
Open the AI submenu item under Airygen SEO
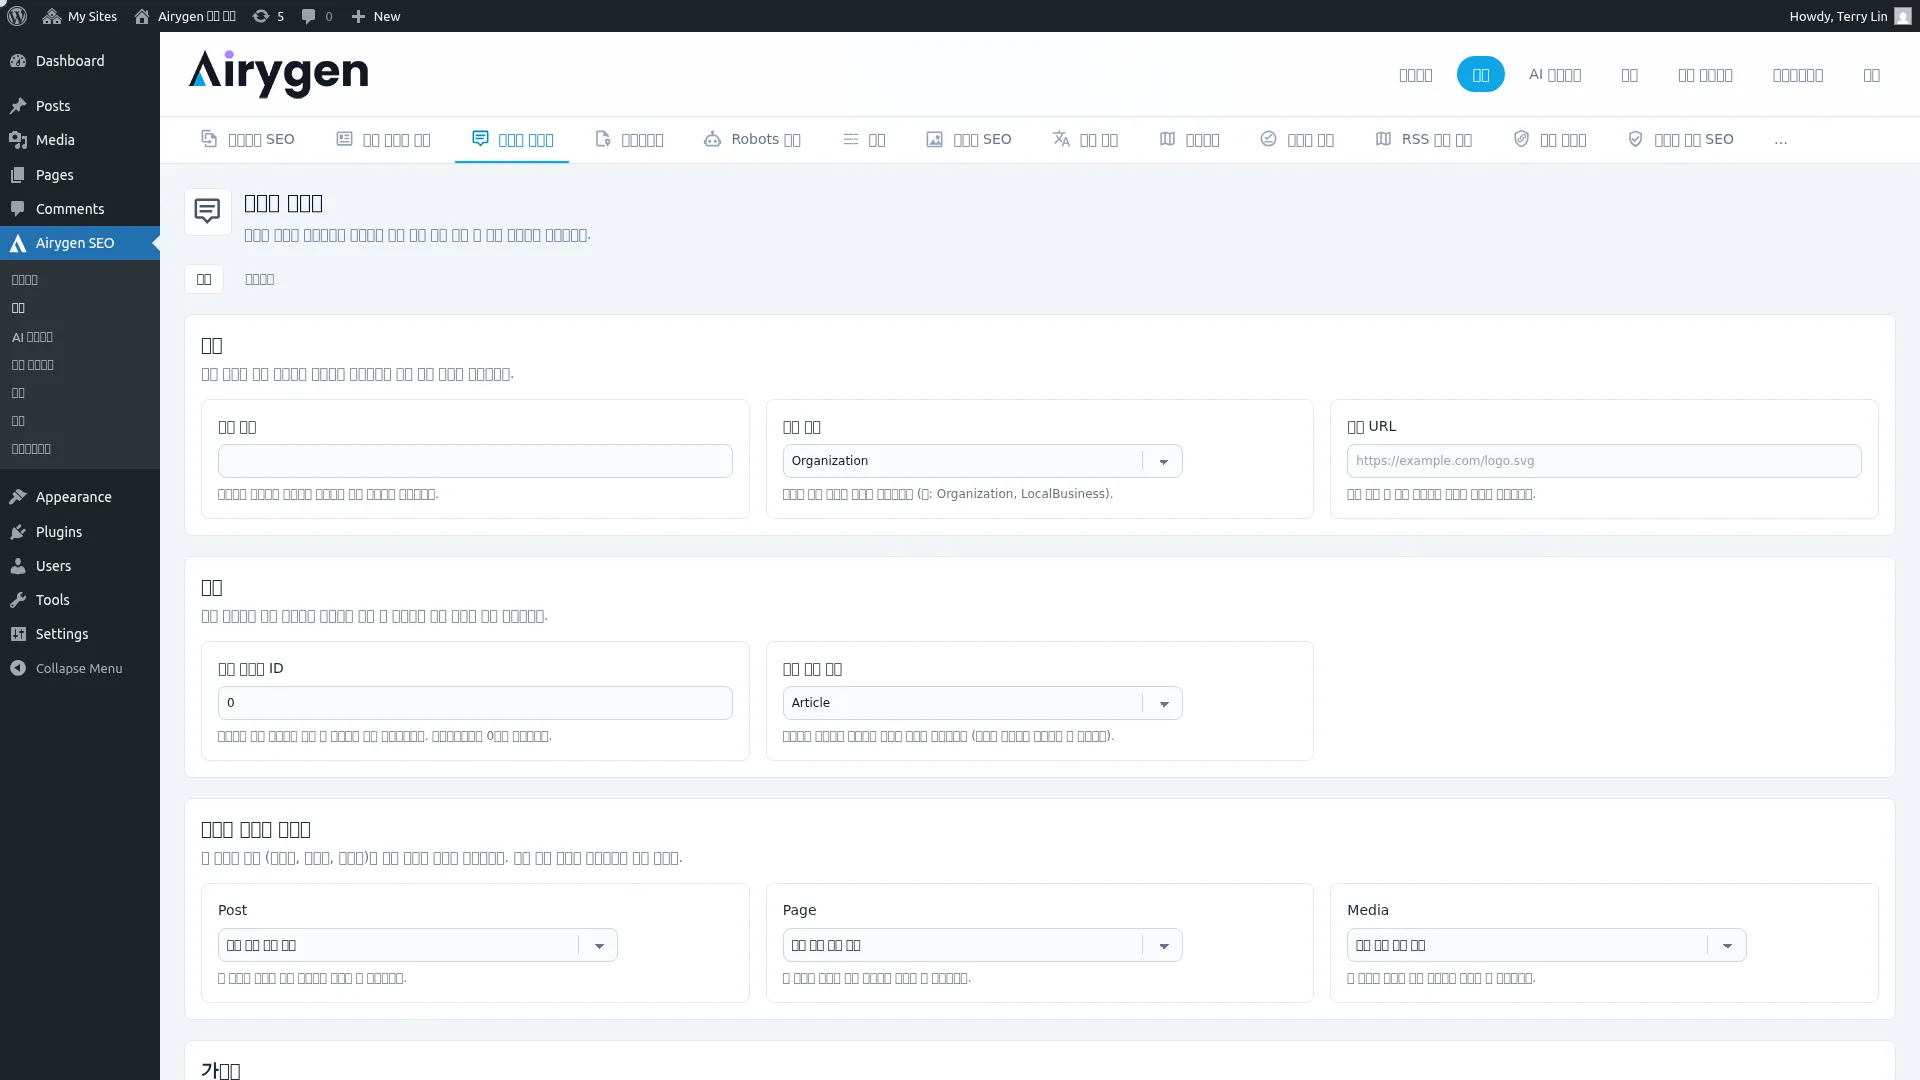tap(32, 337)
